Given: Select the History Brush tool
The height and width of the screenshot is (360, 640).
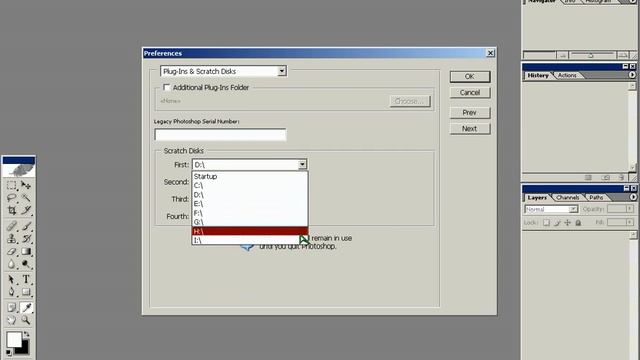Looking at the screenshot, I should pos(26,238).
